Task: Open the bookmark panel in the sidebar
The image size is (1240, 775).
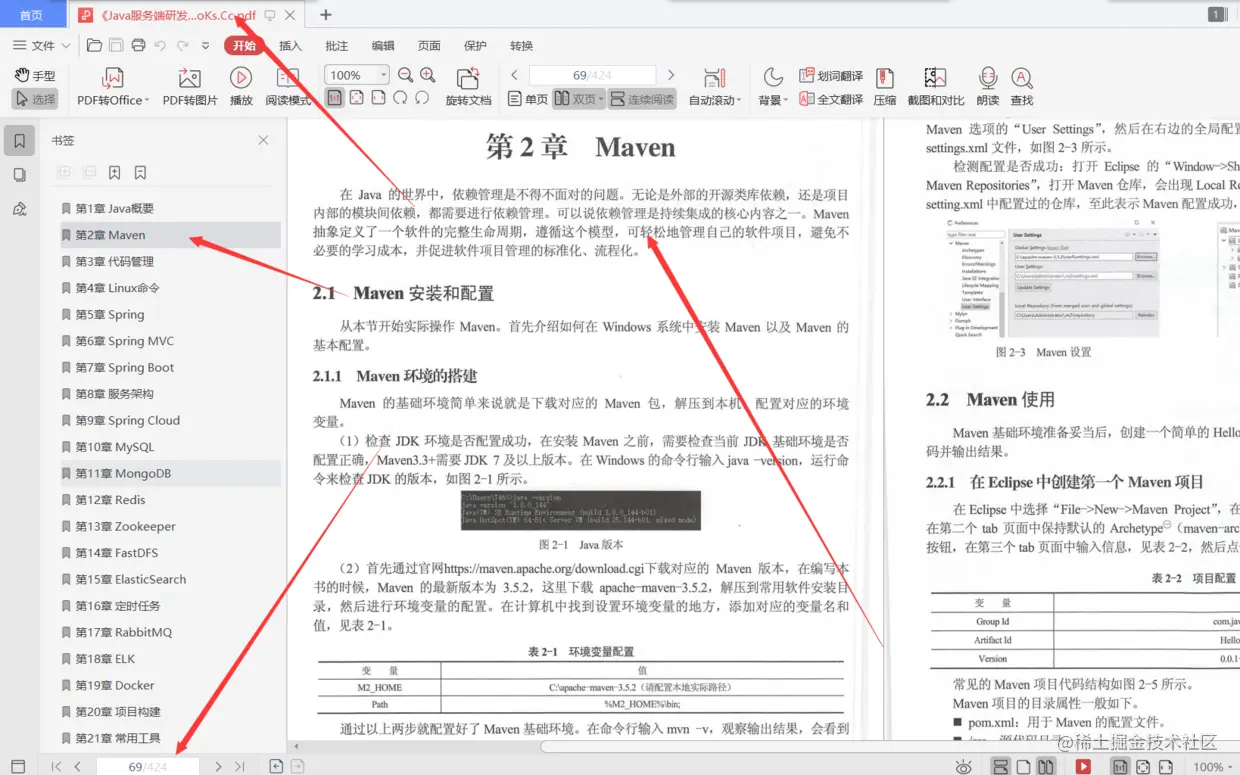Action: click(19, 141)
